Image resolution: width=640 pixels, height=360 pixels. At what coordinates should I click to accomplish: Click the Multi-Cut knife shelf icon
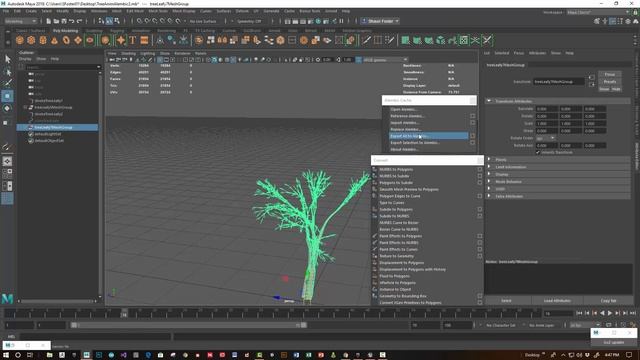[x=367, y=40]
